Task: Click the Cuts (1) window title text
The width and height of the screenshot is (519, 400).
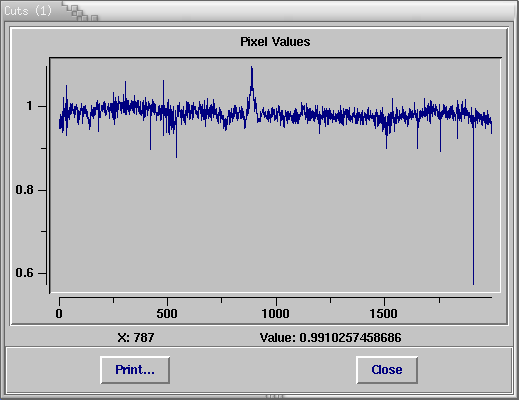Action: coord(28,11)
